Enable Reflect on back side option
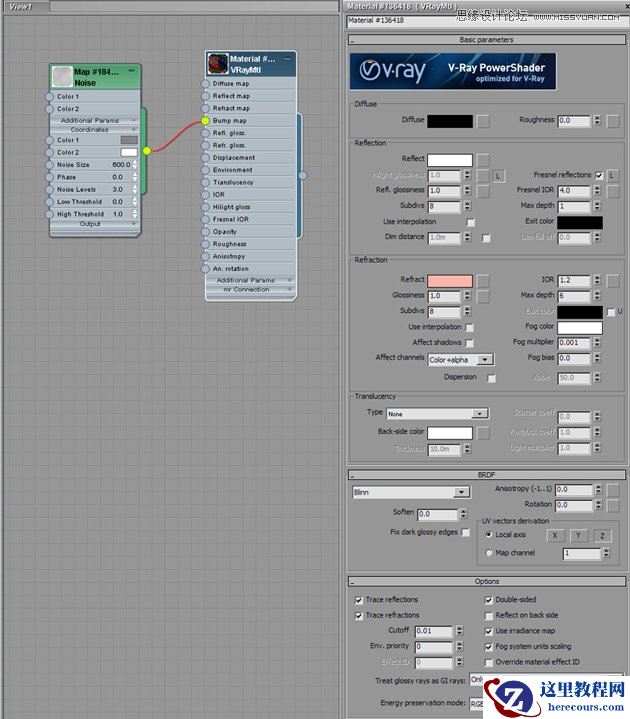This screenshot has height=719, width=630. pos(489,616)
